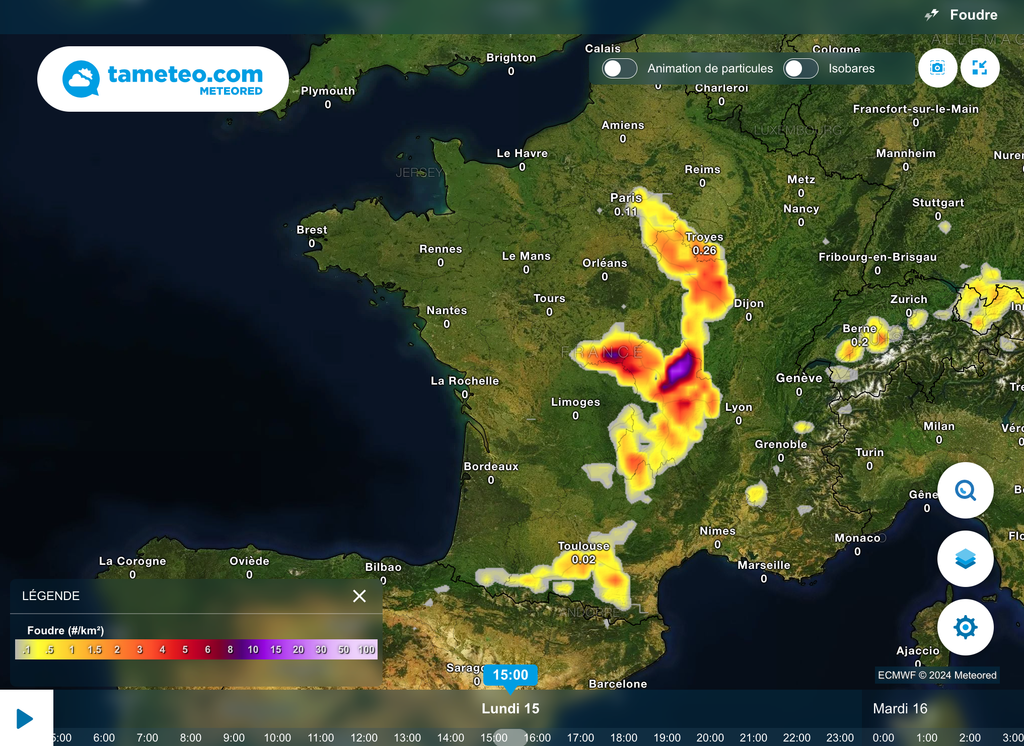The width and height of the screenshot is (1024, 746).
Task: Click the Lundi 15 day label
Action: pyautogui.click(x=511, y=709)
